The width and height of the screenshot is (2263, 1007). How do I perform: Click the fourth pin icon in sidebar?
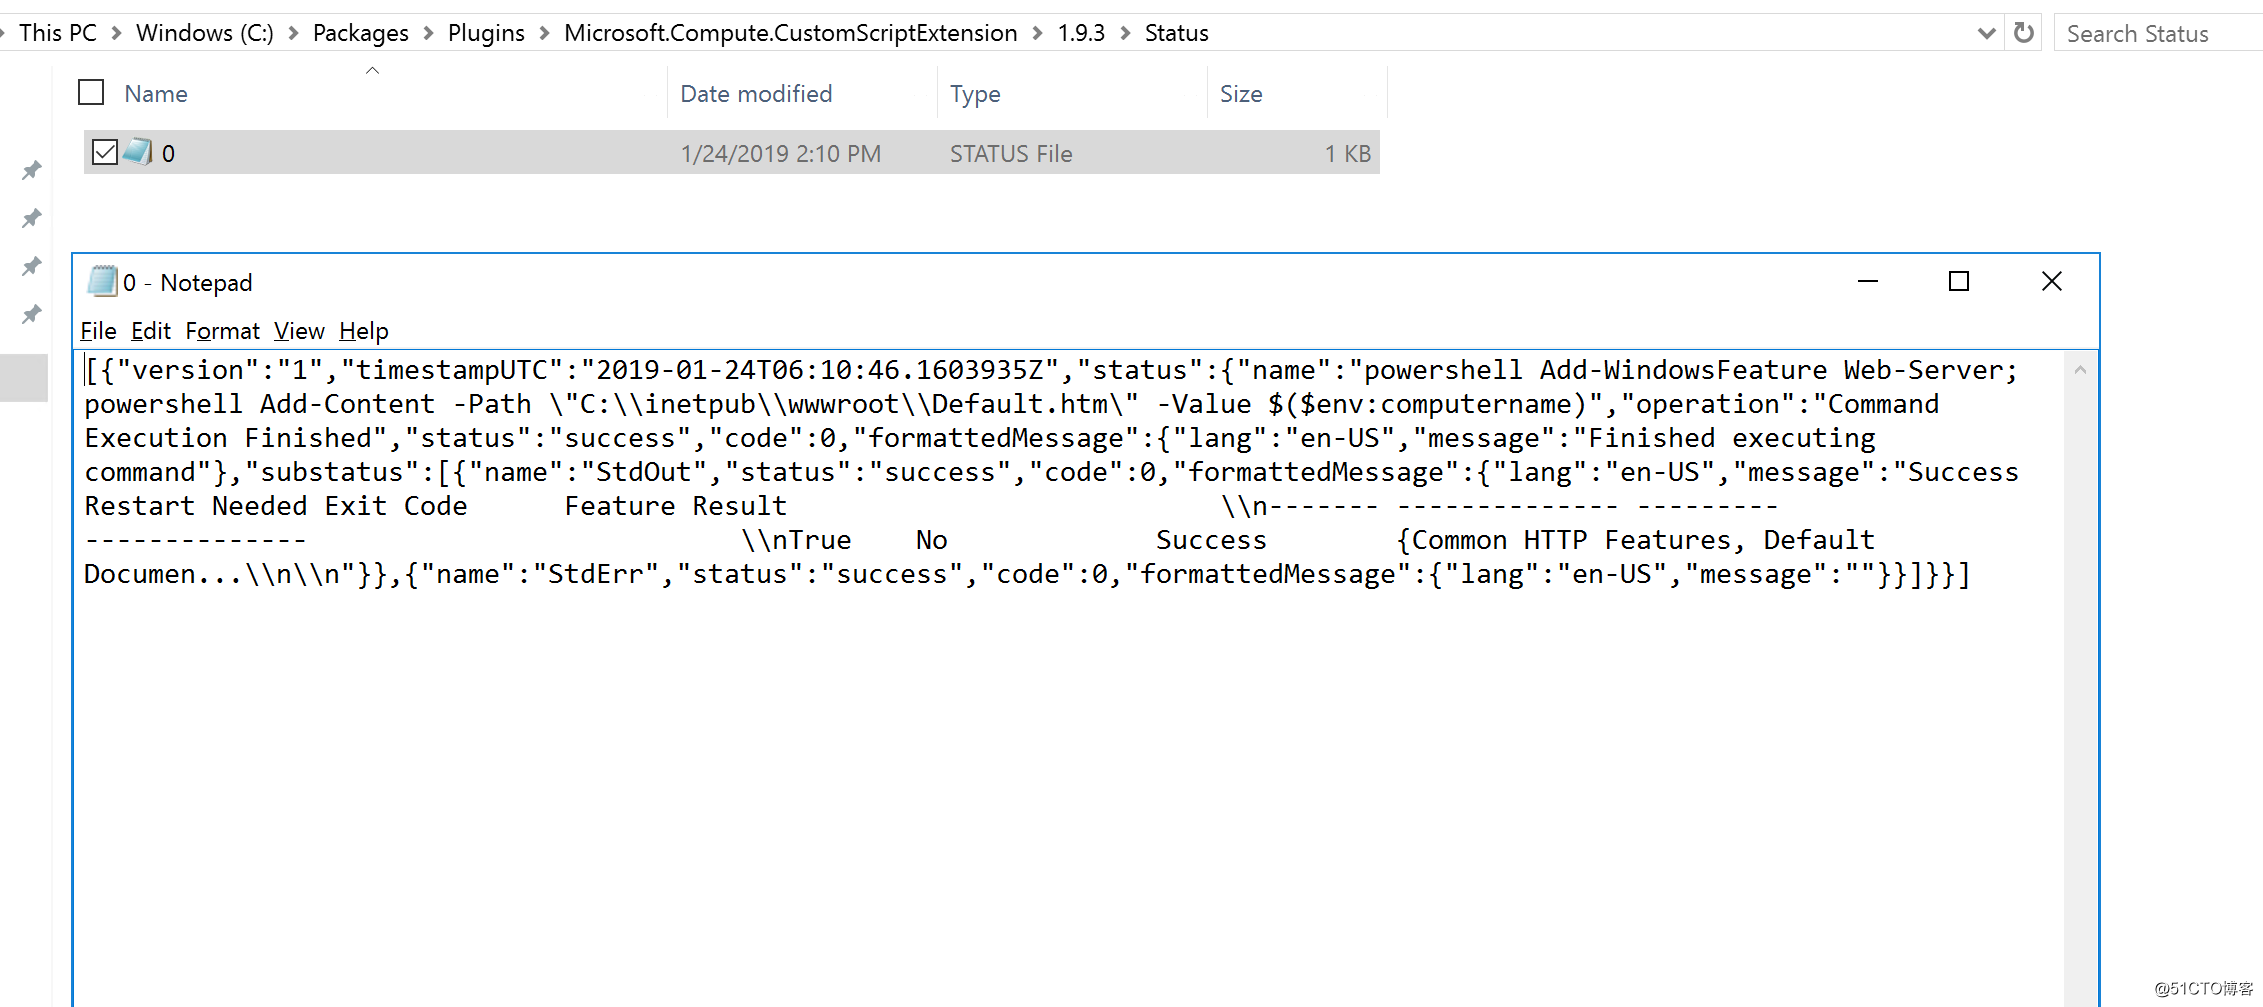pyautogui.click(x=32, y=314)
